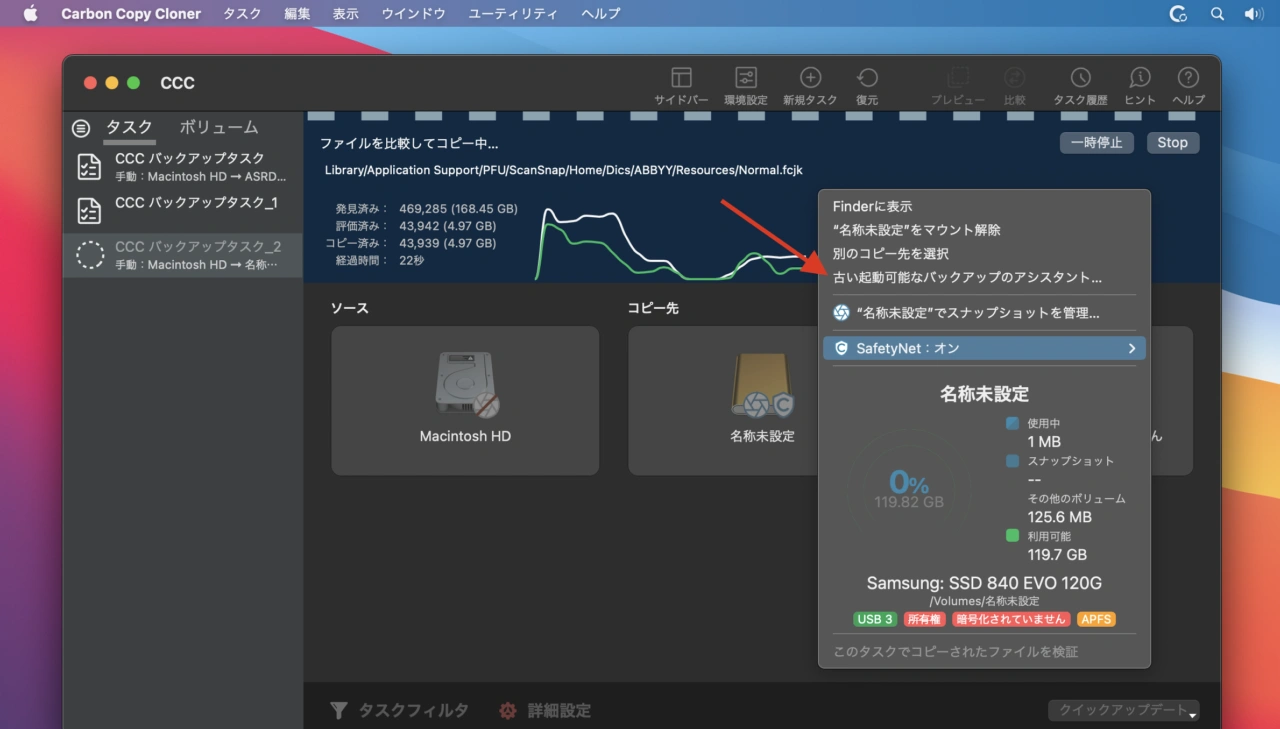Select CCC バックアップタスク checklist icon

click(89, 167)
